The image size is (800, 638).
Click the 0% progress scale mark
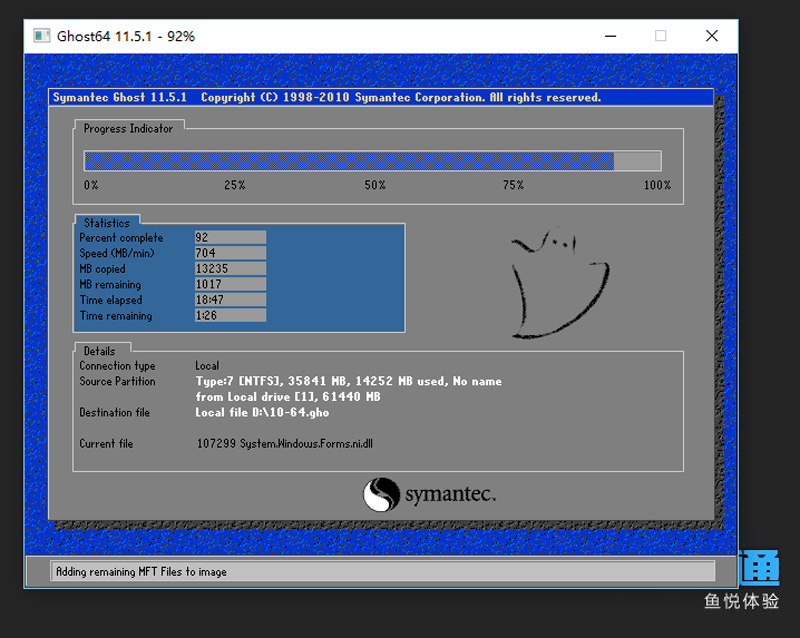[x=91, y=185]
